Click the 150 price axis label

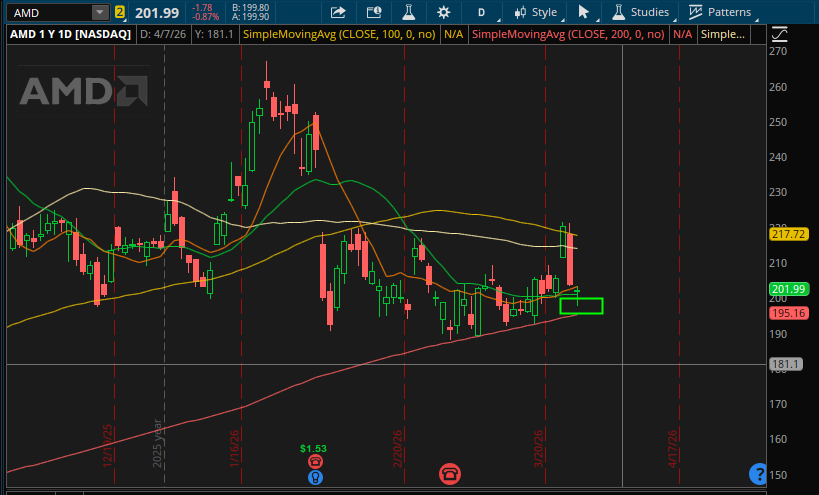(x=778, y=475)
